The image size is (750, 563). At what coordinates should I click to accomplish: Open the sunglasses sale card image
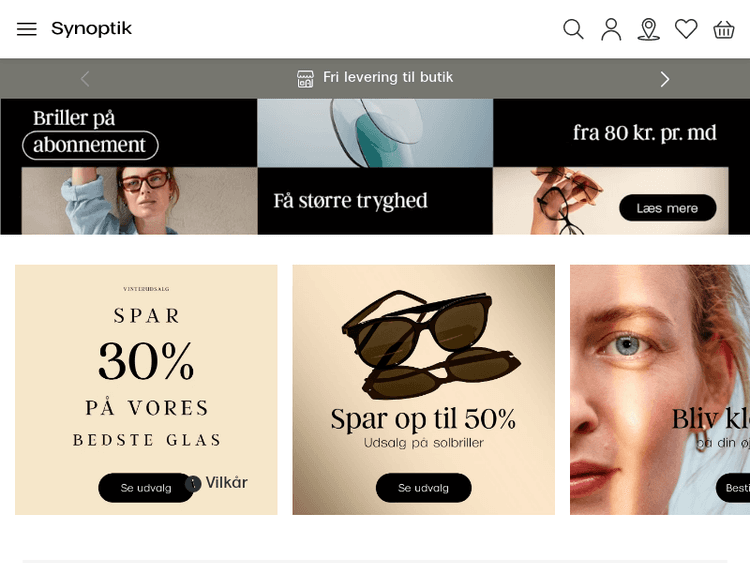pos(424,390)
